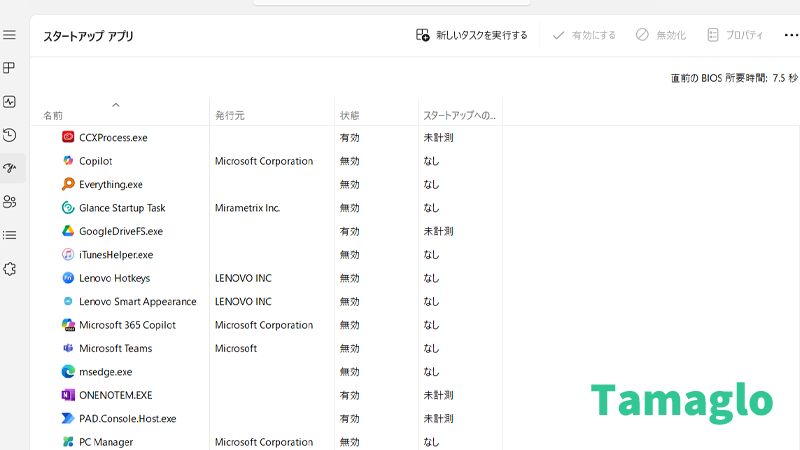Click the PAD.Console.Host.exe icon
The image size is (800, 450).
click(x=68, y=419)
